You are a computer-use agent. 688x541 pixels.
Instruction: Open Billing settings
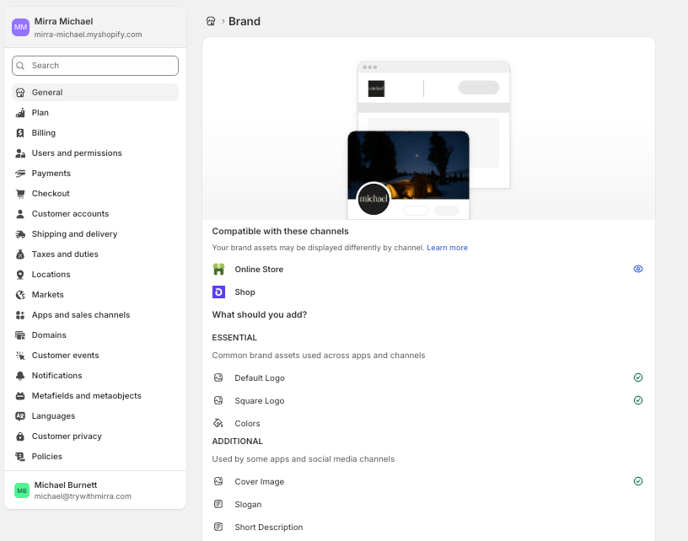click(x=95, y=133)
